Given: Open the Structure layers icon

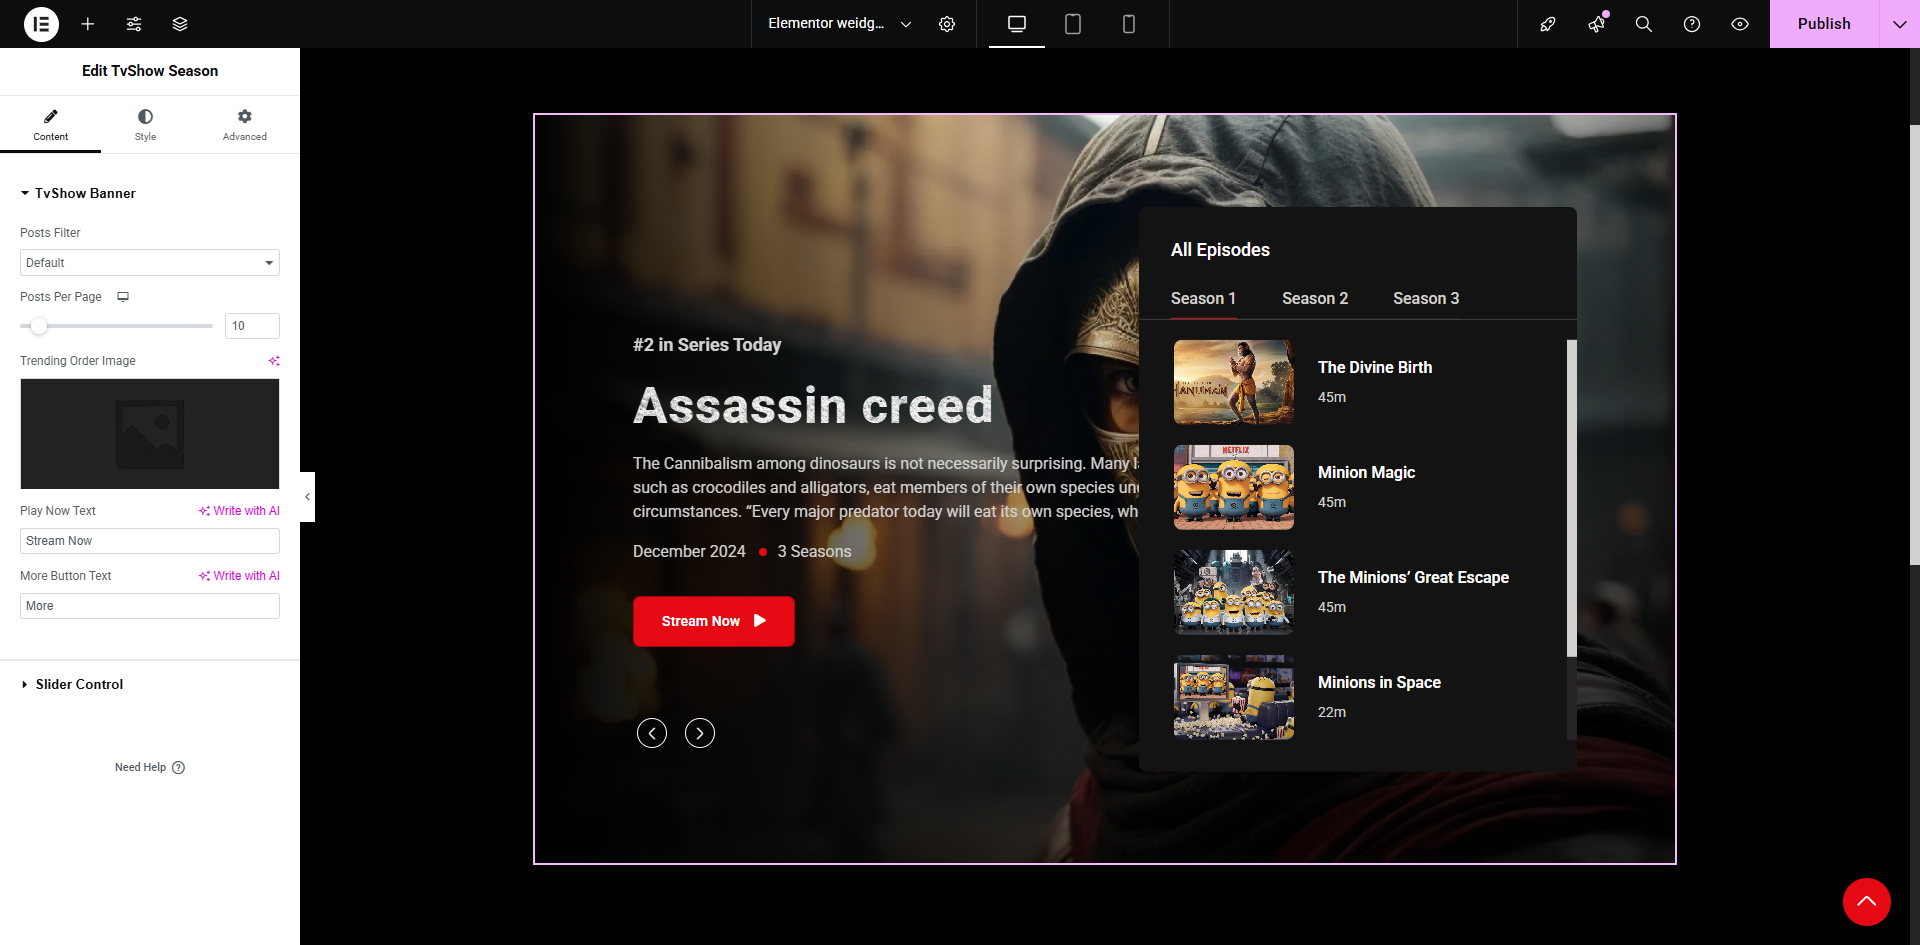Looking at the screenshot, I should pyautogui.click(x=180, y=24).
